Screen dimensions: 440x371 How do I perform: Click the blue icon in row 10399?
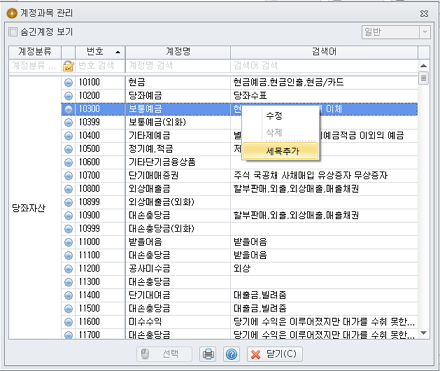tap(68, 123)
